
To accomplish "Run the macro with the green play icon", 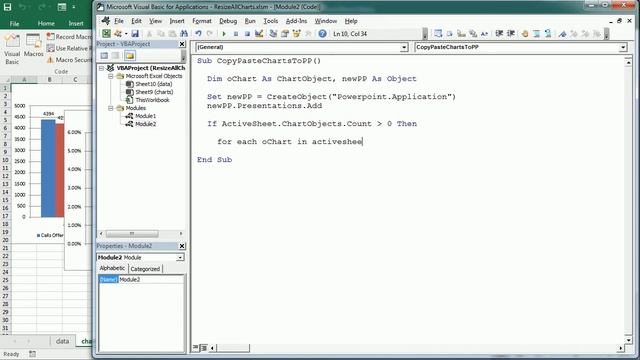I will (x=224, y=34).
